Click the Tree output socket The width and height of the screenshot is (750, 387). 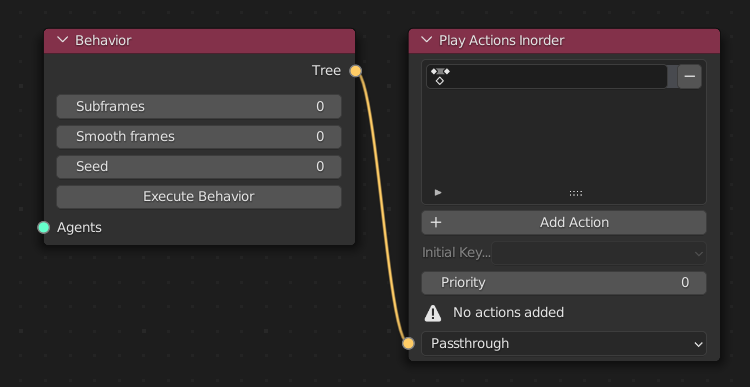[x=355, y=71]
